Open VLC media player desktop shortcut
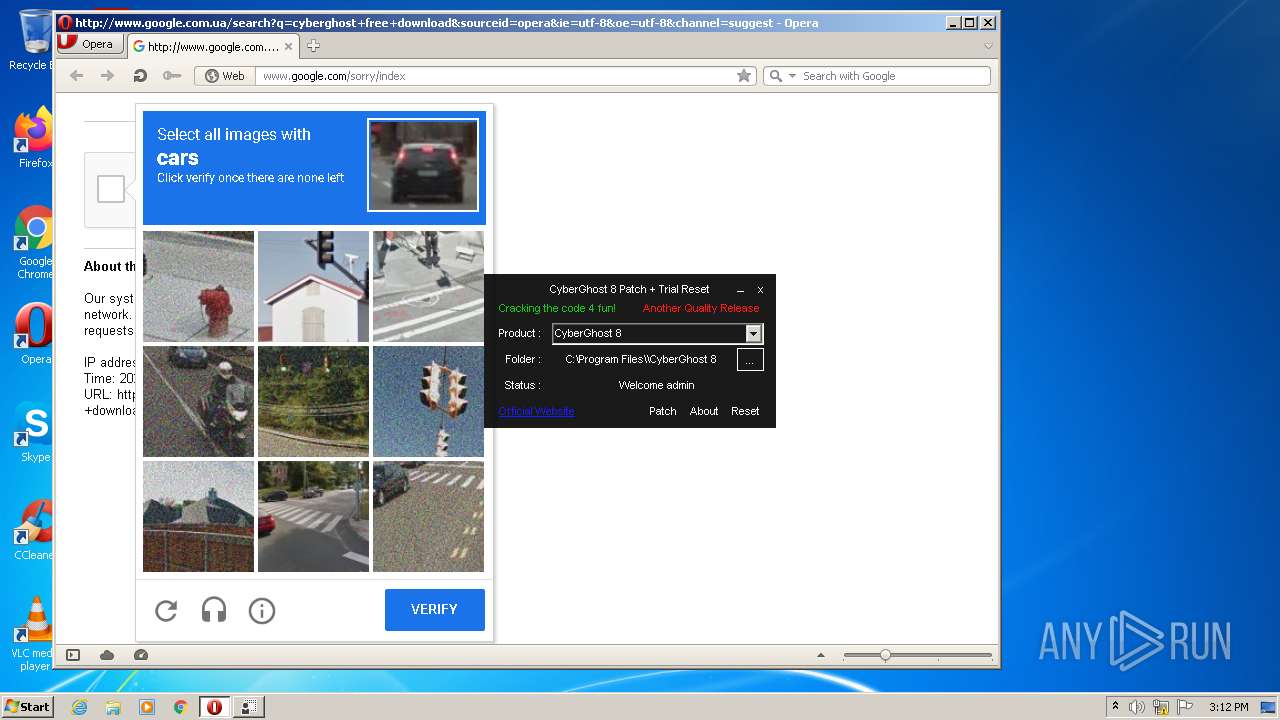The height and width of the screenshot is (720, 1280). pos(34,634)
